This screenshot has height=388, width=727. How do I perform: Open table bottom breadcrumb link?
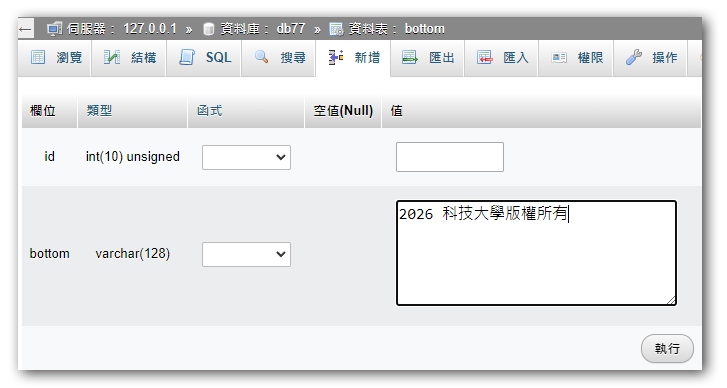click(x=396, y=29)
